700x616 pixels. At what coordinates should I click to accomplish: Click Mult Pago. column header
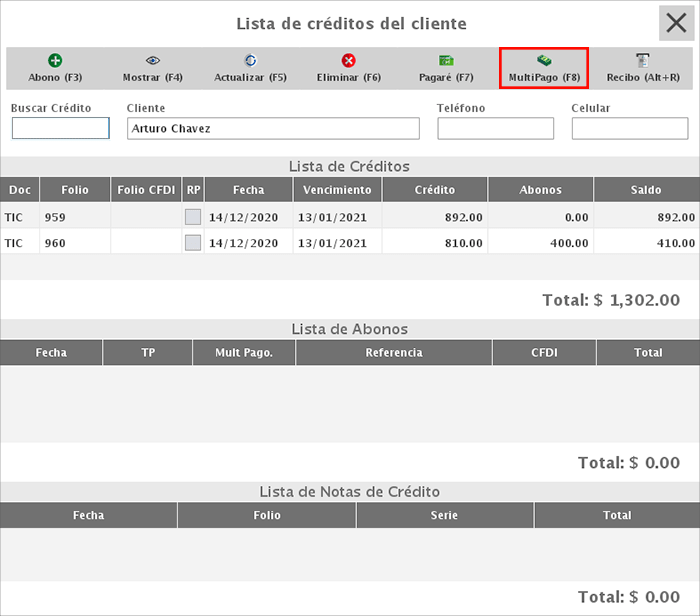244,353
